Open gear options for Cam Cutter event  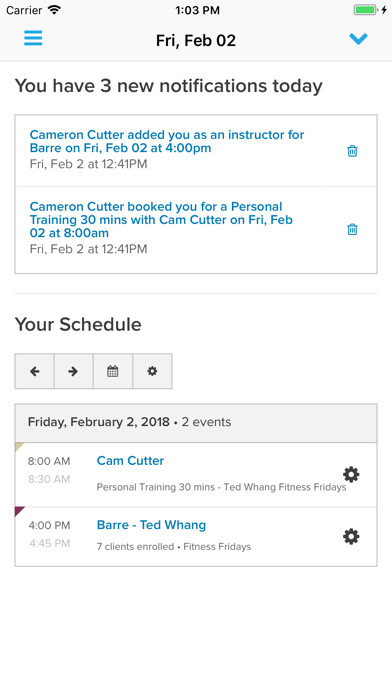coord(351,475)
